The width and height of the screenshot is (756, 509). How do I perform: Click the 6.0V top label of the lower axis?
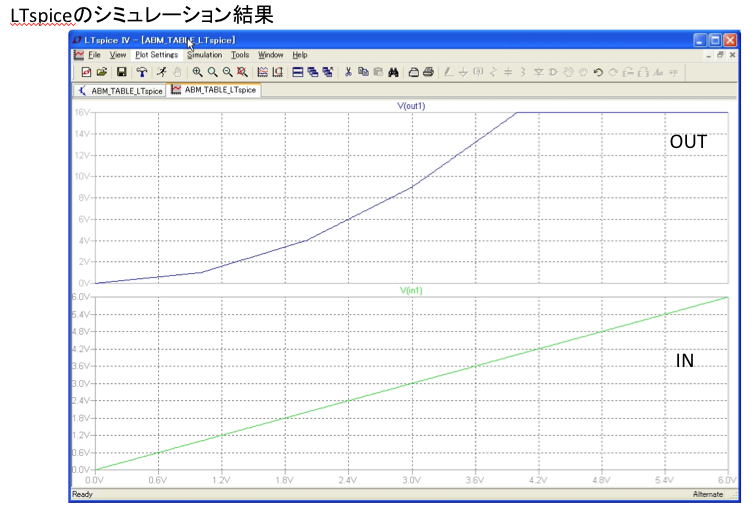[81, 297]
